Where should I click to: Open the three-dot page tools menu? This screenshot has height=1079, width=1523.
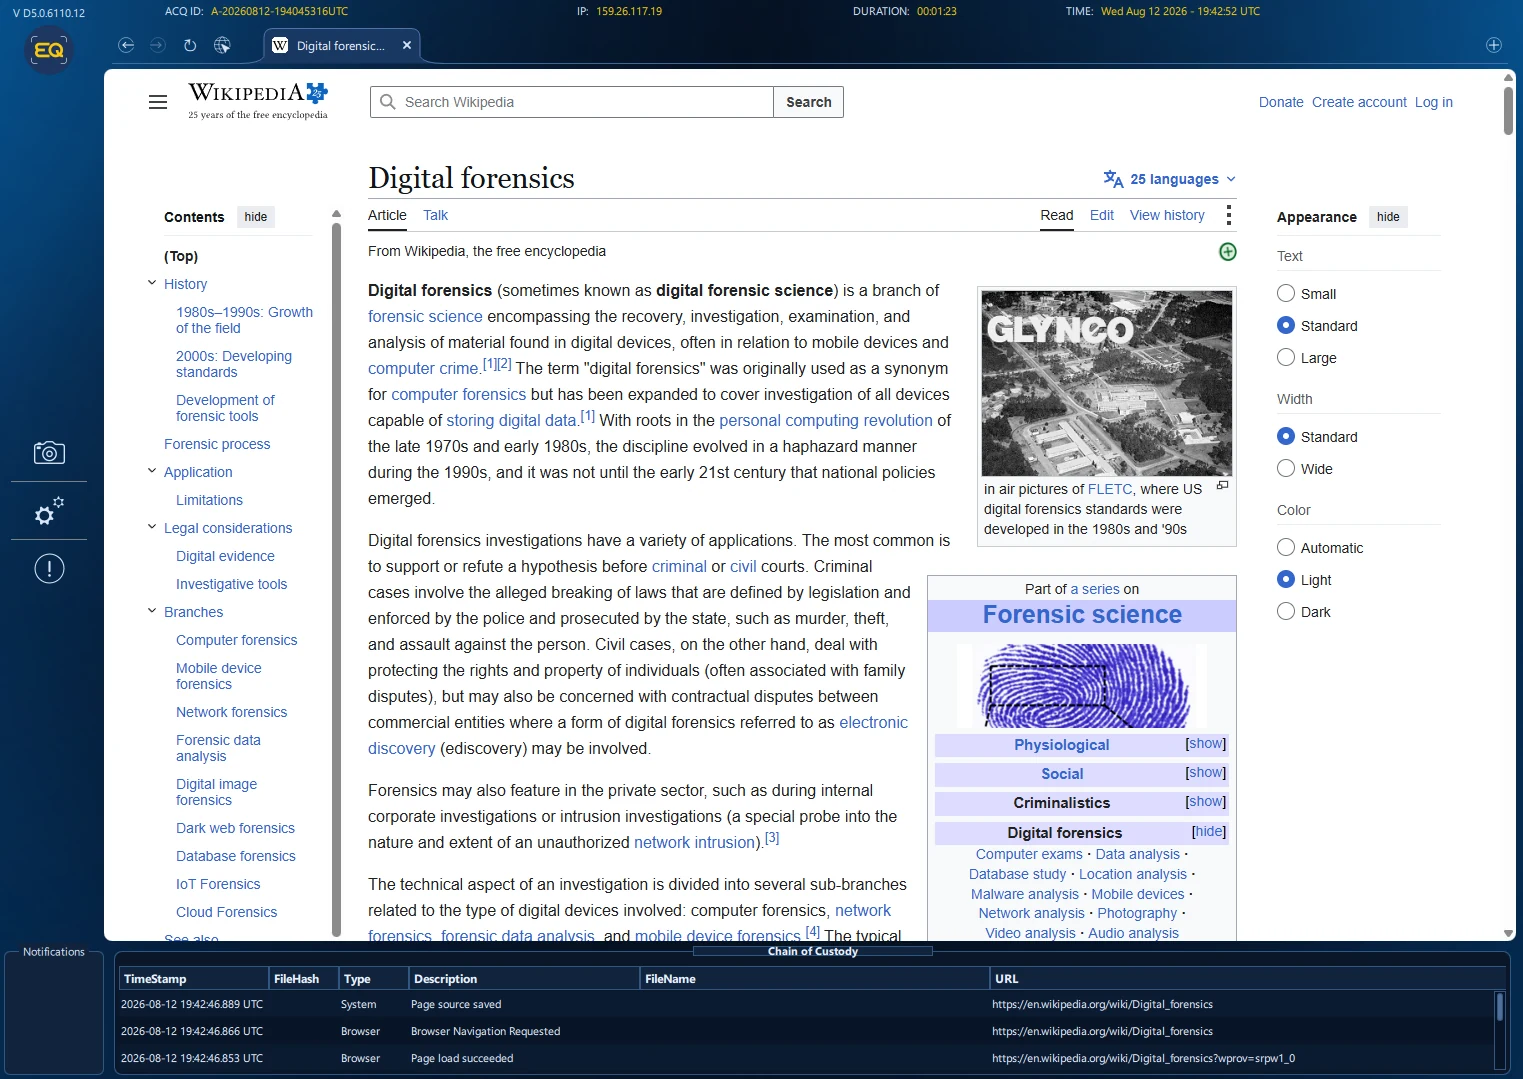click(x=1228, y=215)
